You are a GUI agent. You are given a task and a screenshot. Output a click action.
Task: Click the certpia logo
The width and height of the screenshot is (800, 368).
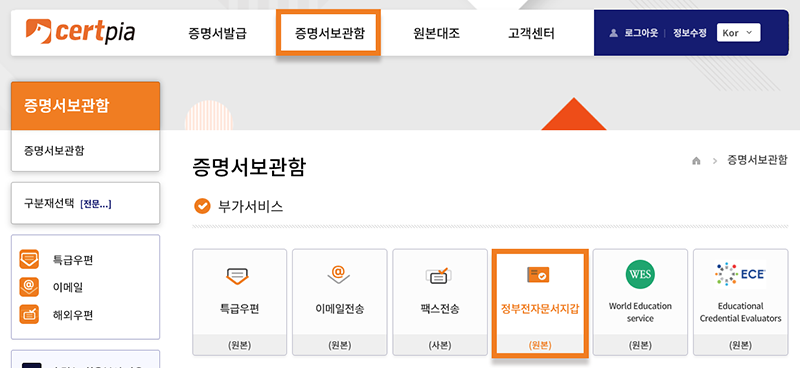click(x=81, y=32)
